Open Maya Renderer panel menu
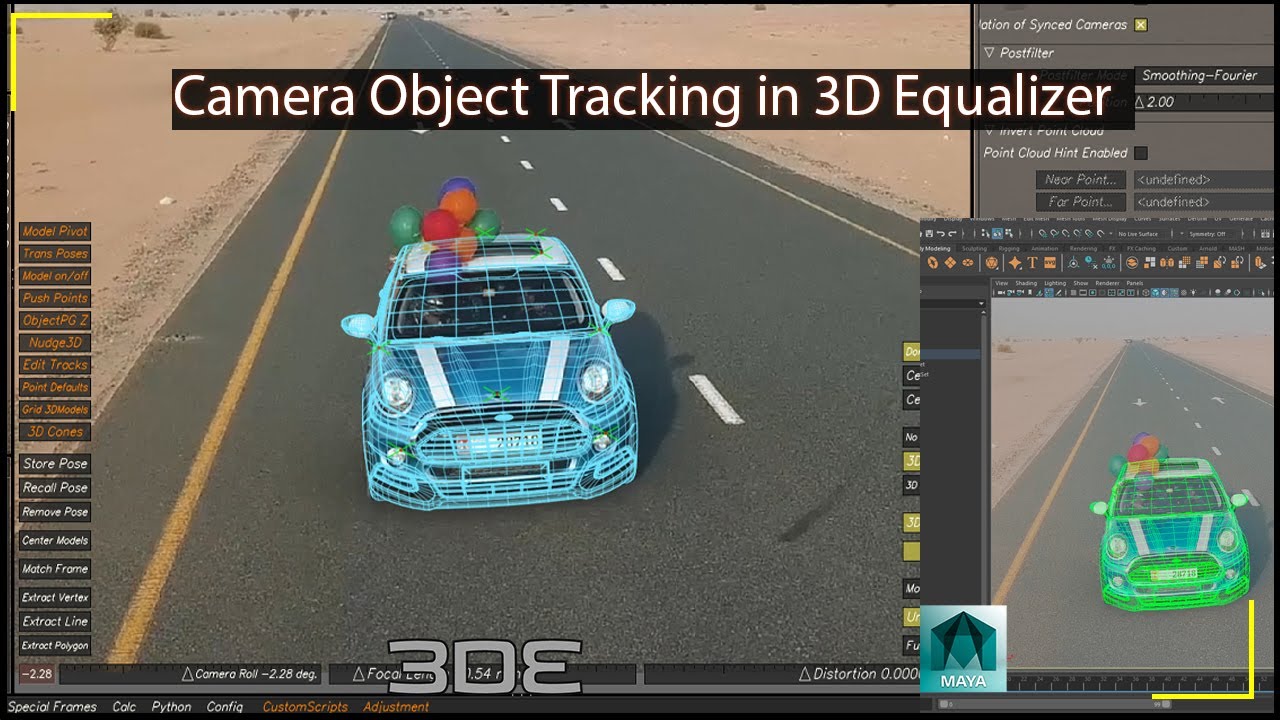Image resolution: width=1280 pixels, height=720 pixels. pyautogui.click(x=1107, y=283)
